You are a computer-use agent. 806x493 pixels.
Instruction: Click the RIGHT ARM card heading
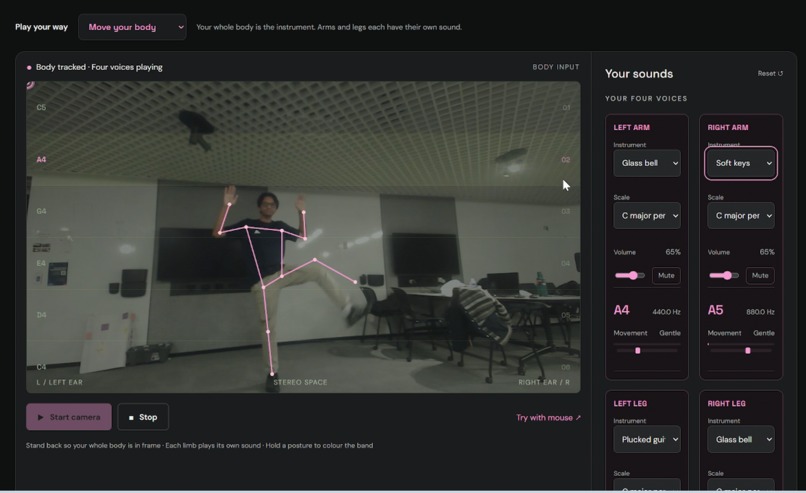coord(728,127)
